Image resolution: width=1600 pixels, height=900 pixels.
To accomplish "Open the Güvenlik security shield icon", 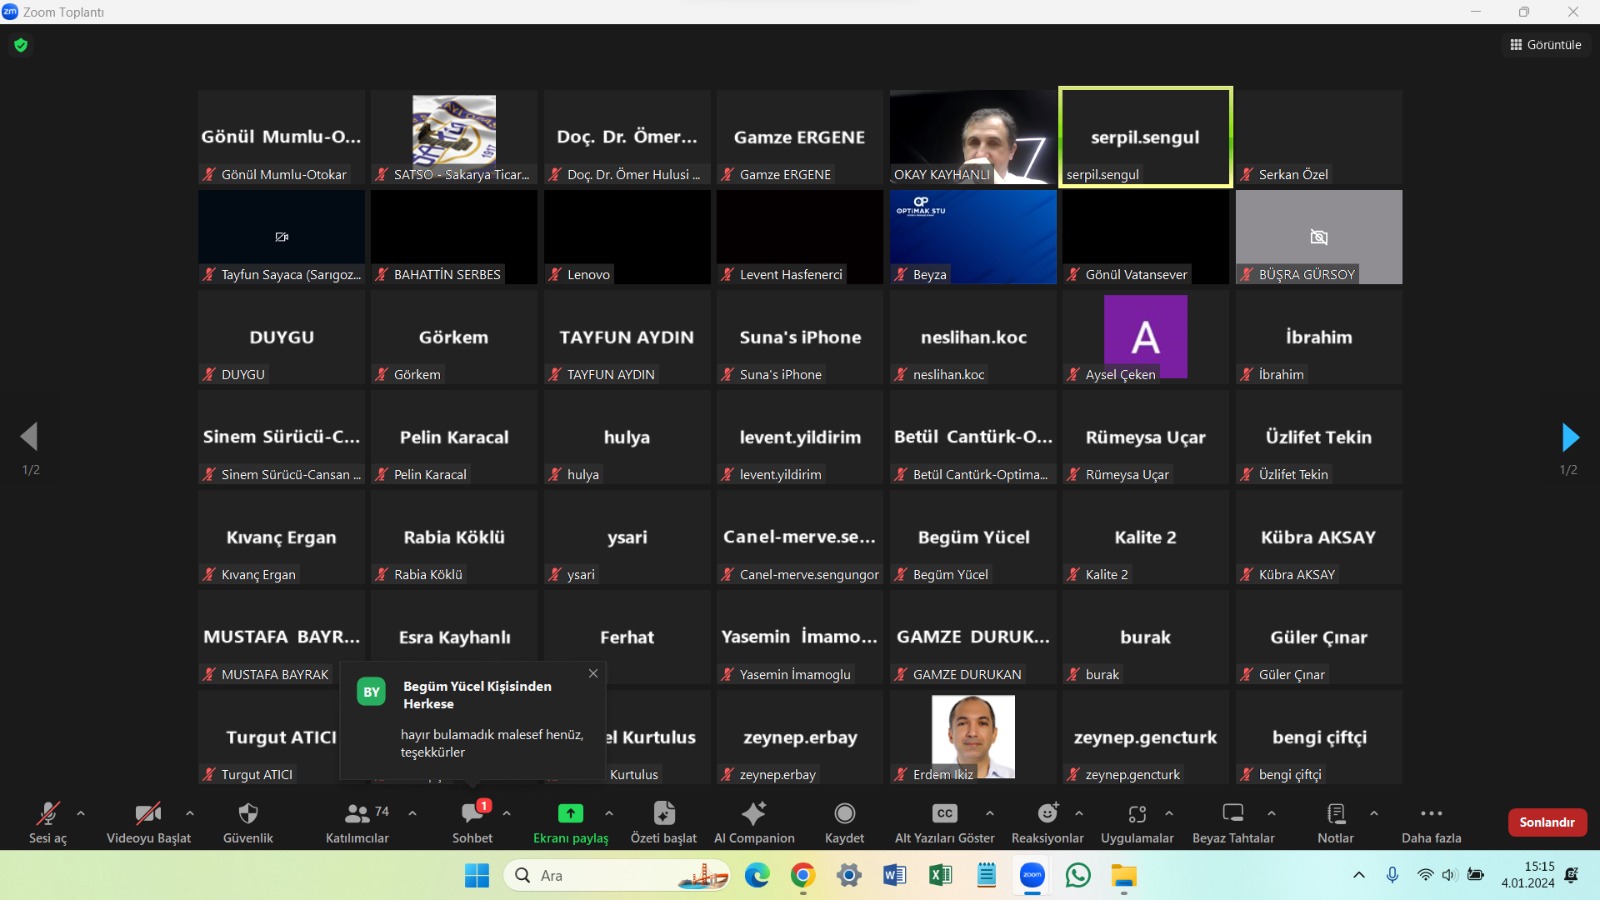I will (248, 814).
